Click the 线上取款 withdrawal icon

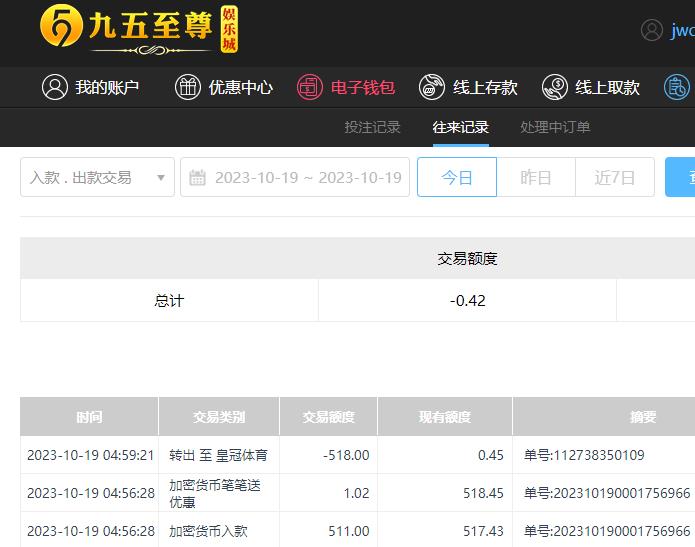[554, 87]
